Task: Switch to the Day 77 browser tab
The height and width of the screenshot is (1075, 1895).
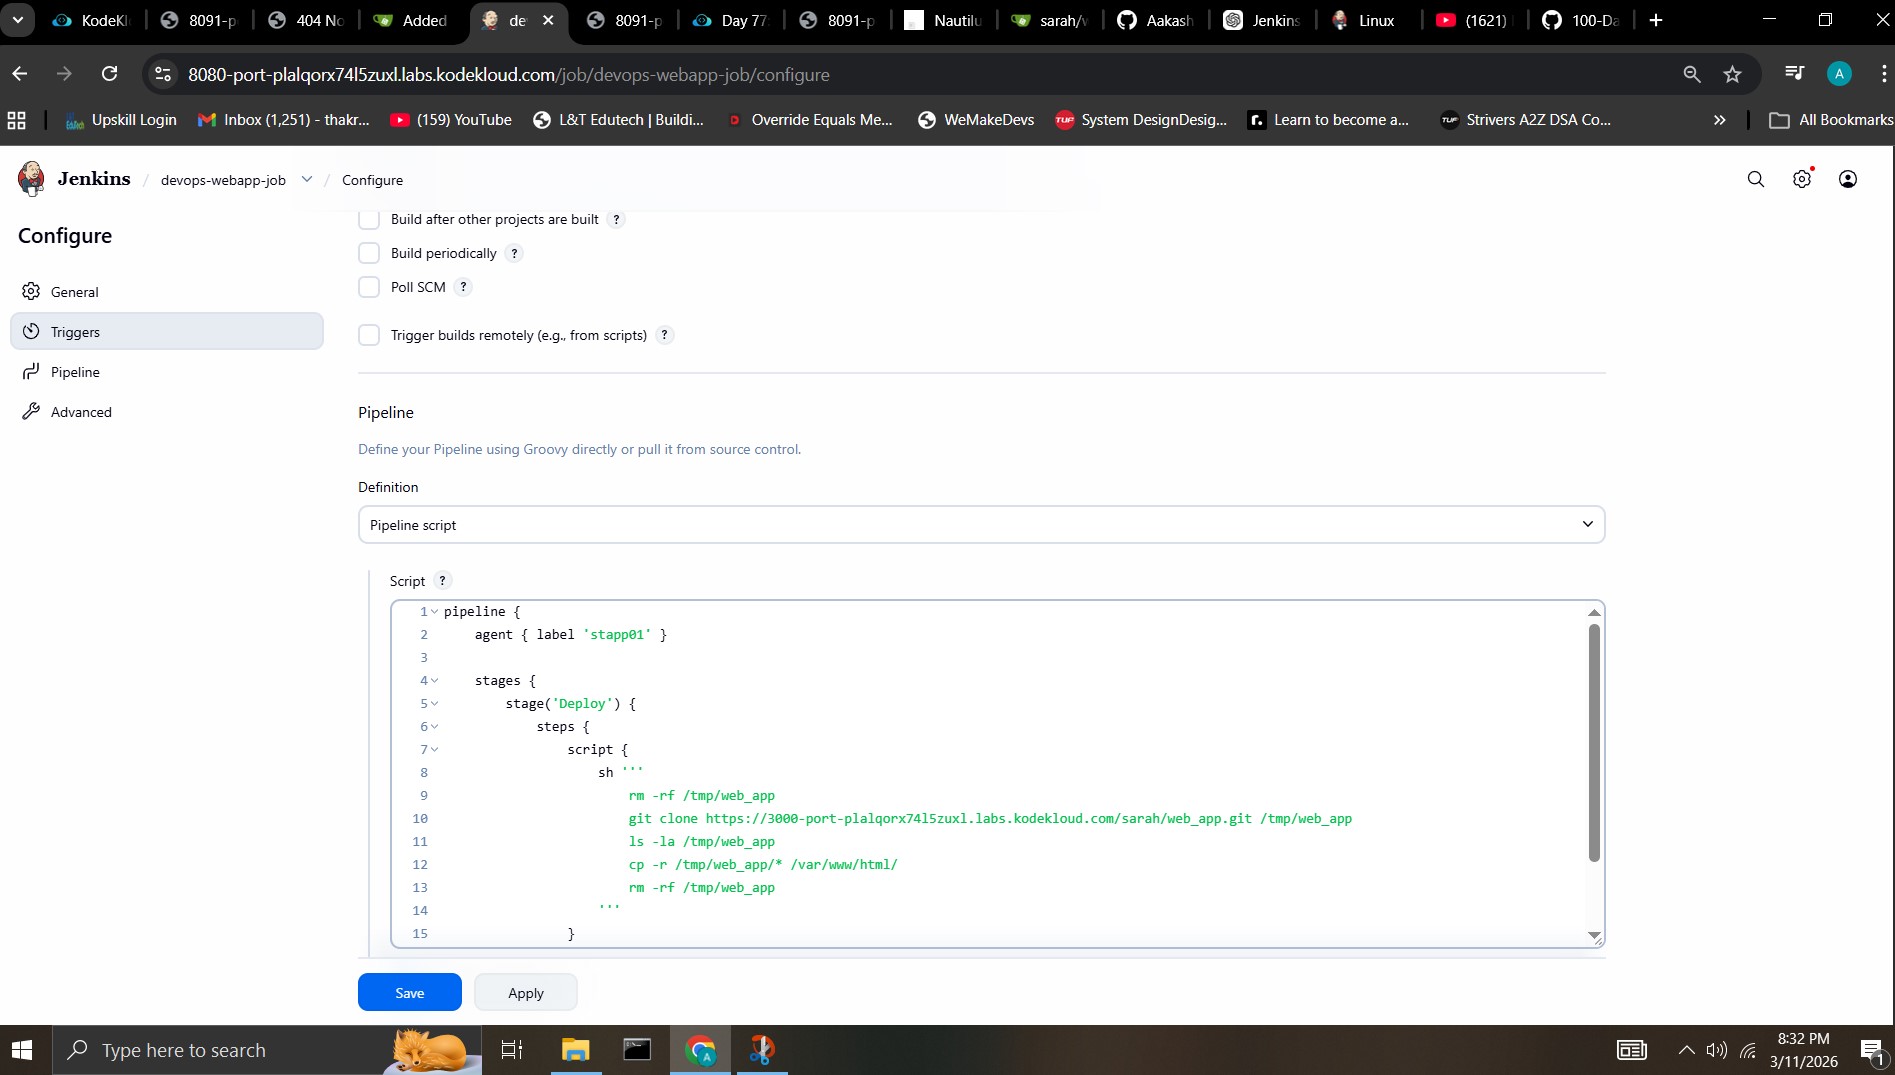Action: coord(731,20)
